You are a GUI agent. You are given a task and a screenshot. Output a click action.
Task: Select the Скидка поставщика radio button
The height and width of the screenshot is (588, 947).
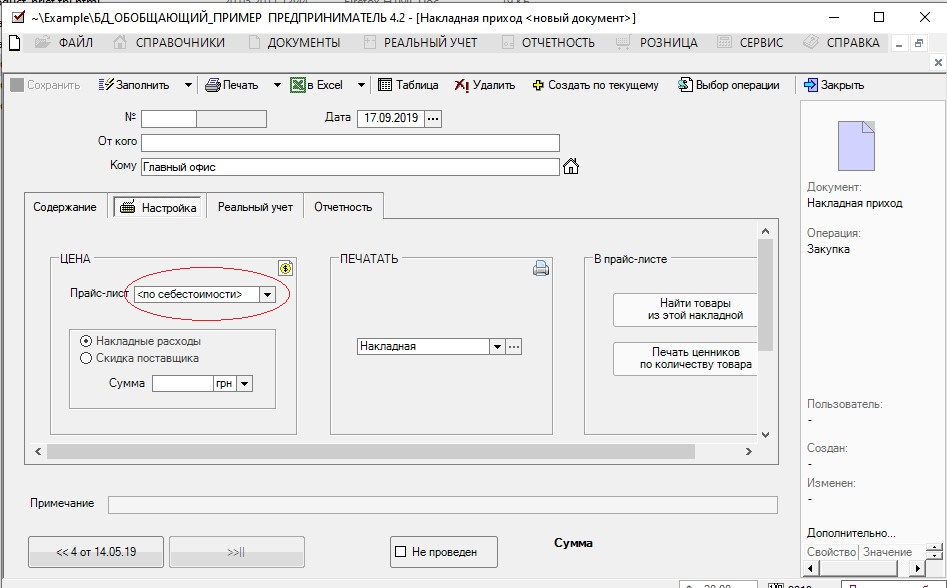(86, 358)
